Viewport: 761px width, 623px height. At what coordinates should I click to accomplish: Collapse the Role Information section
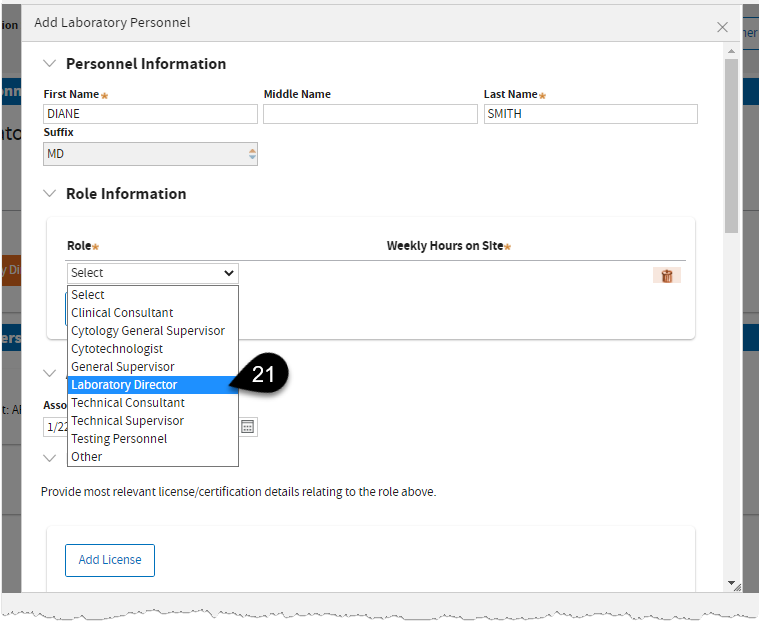click(x=50, y=193)
